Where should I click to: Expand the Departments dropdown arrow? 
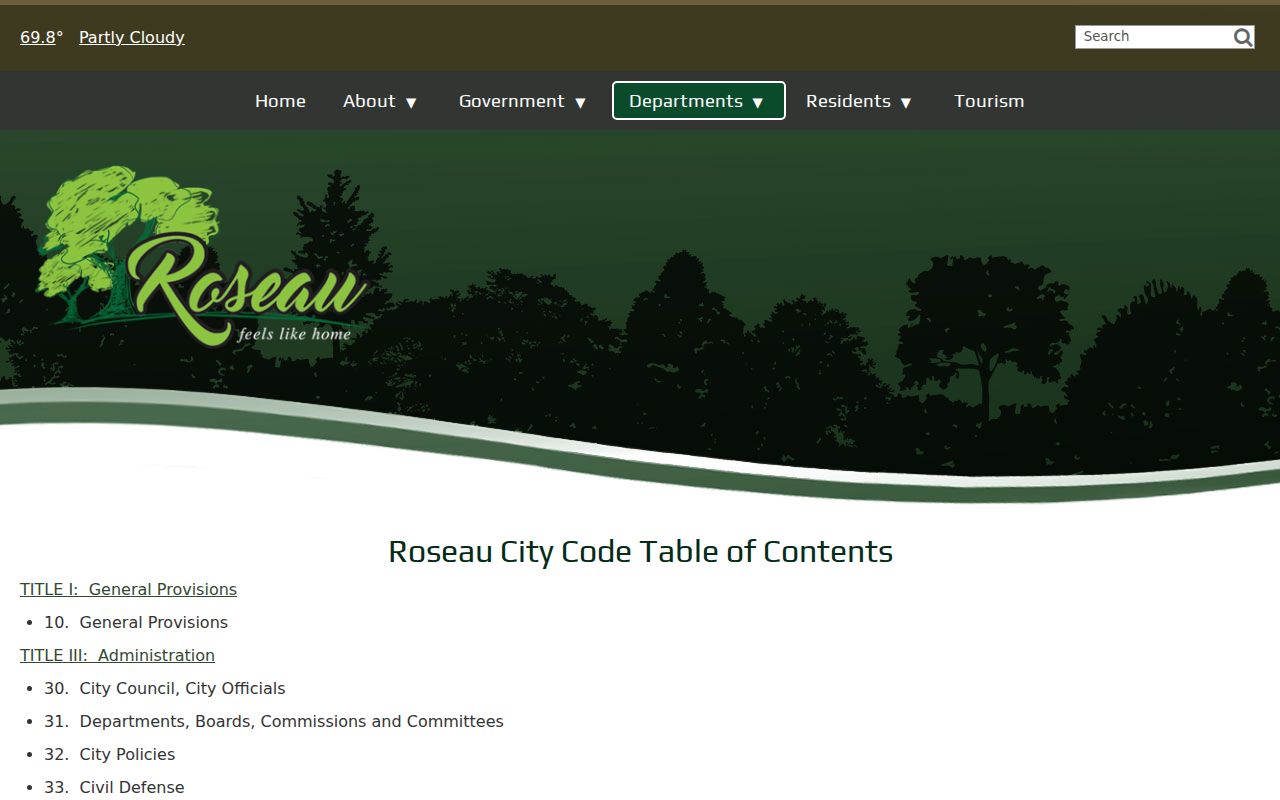click(758, 102)
